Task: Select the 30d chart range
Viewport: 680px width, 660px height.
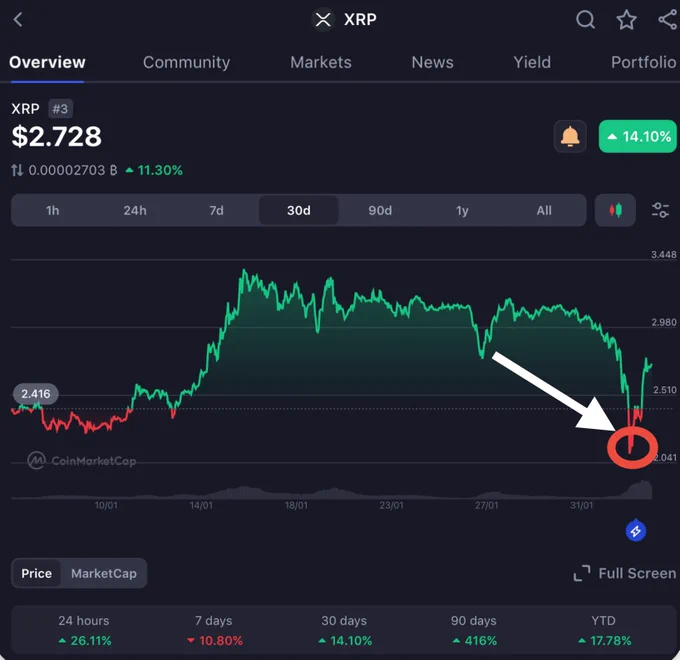Action: [x=298, y=210]
